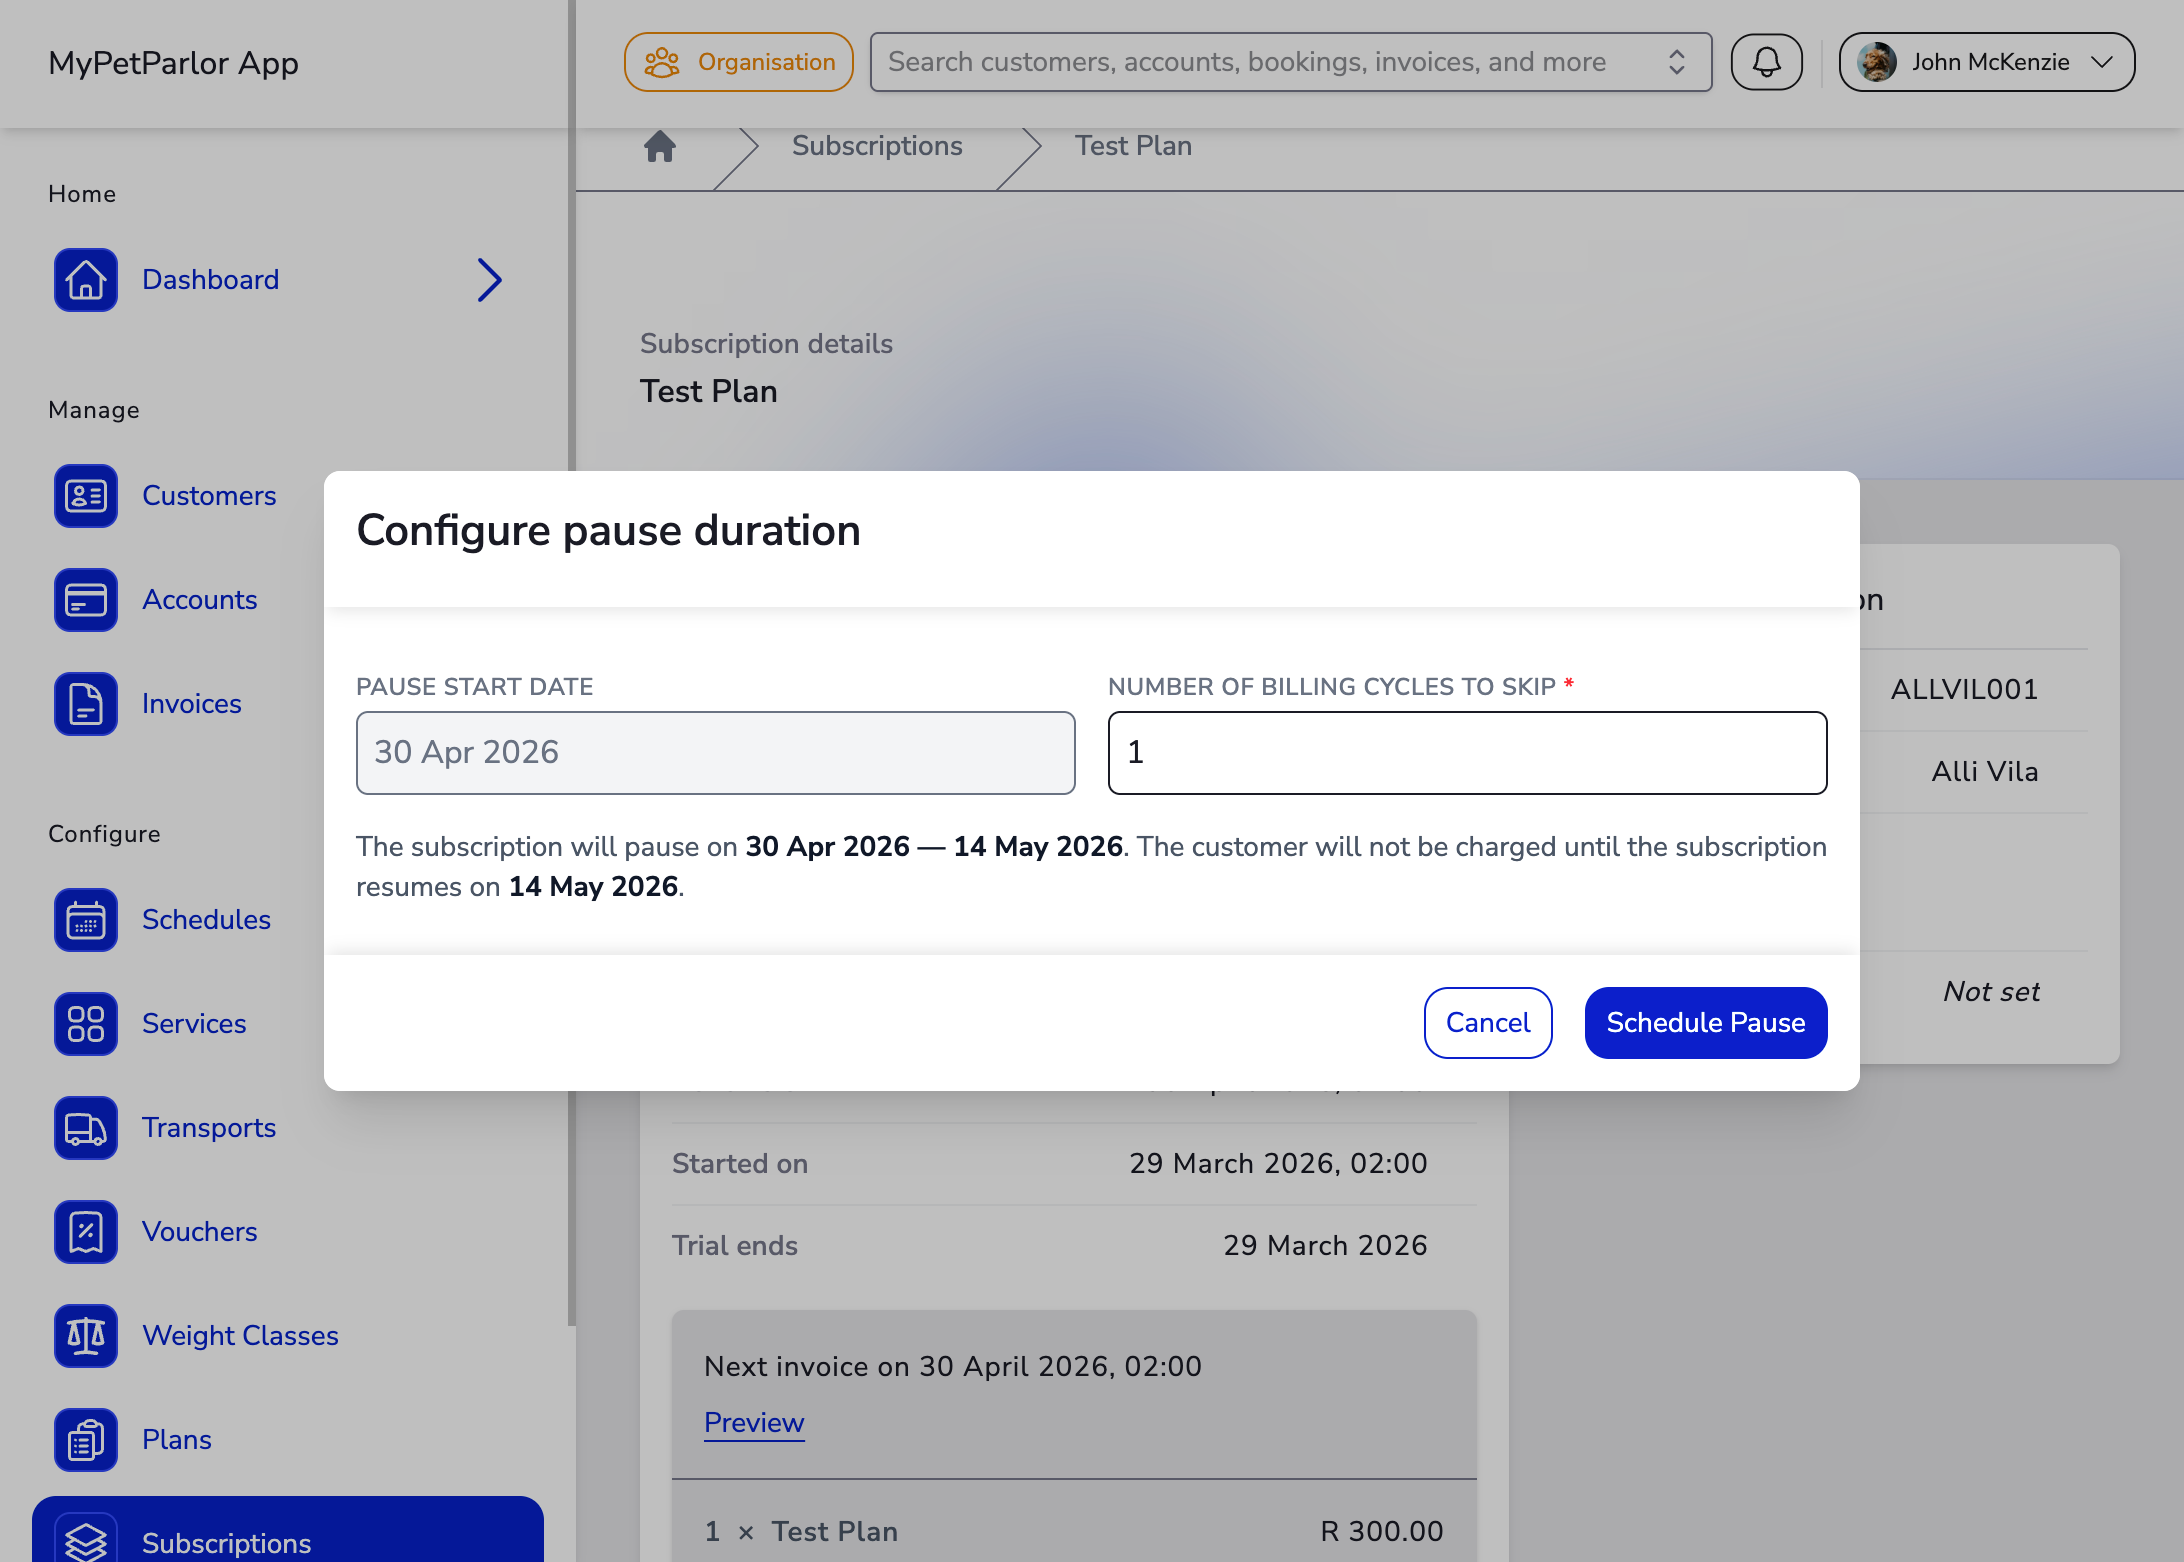Viewport: 2184px width, 1562px height.
Task: Click the Schedule Pause button
Action: pyautogui.click(x=1706, y=1023)
